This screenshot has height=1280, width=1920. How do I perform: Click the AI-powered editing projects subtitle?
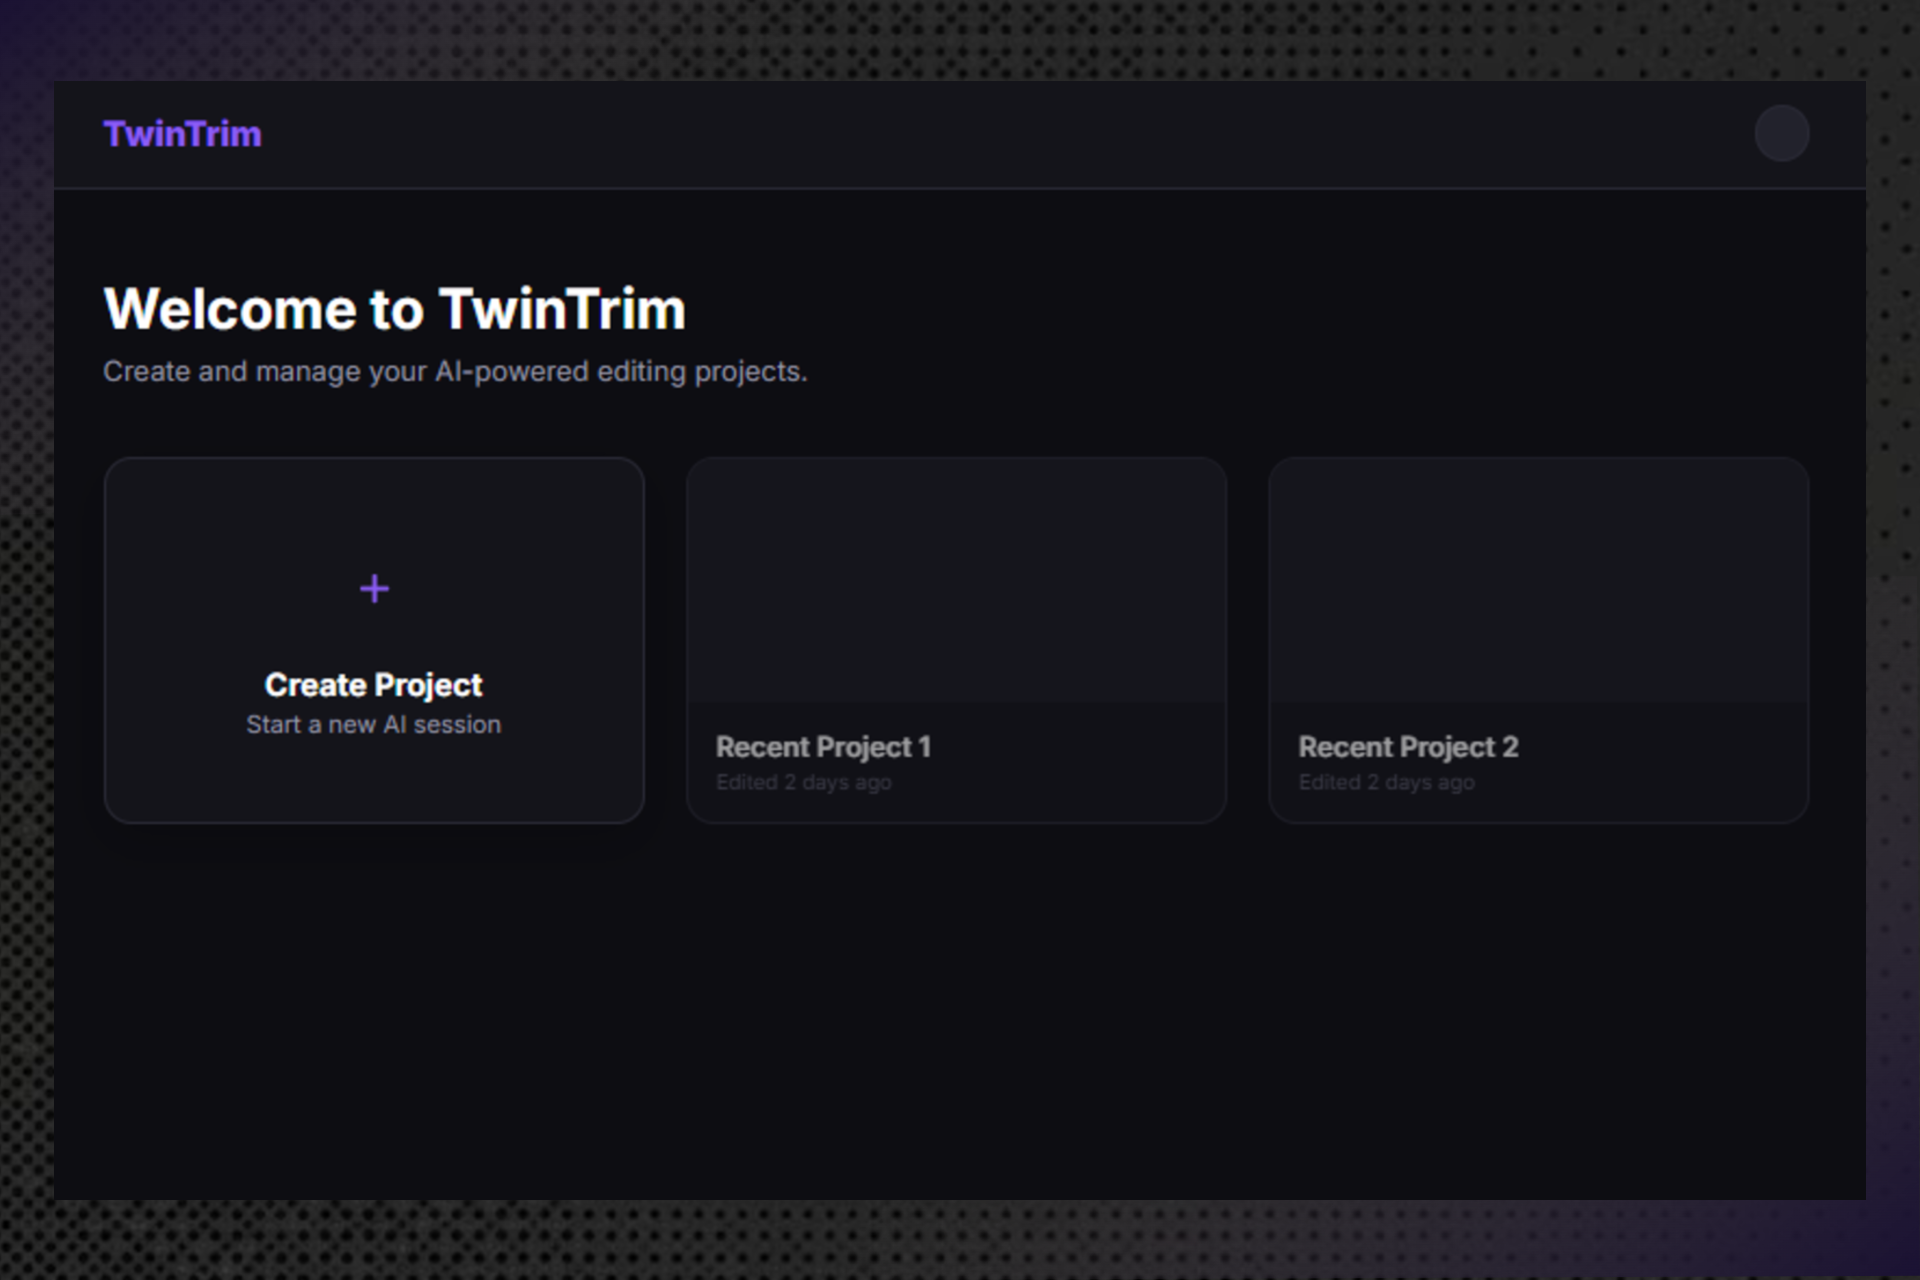point(455,372)
